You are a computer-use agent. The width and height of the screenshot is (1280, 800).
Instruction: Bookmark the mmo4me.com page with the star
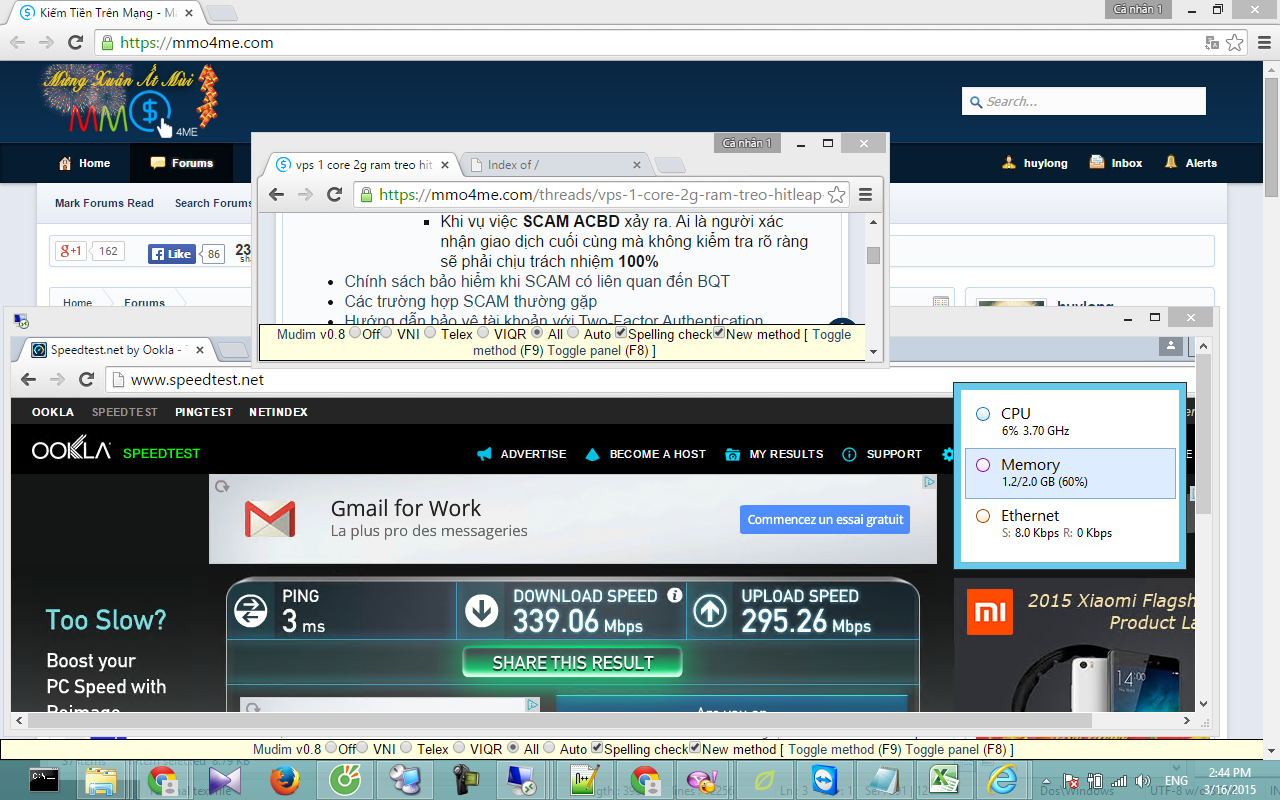1235,43
